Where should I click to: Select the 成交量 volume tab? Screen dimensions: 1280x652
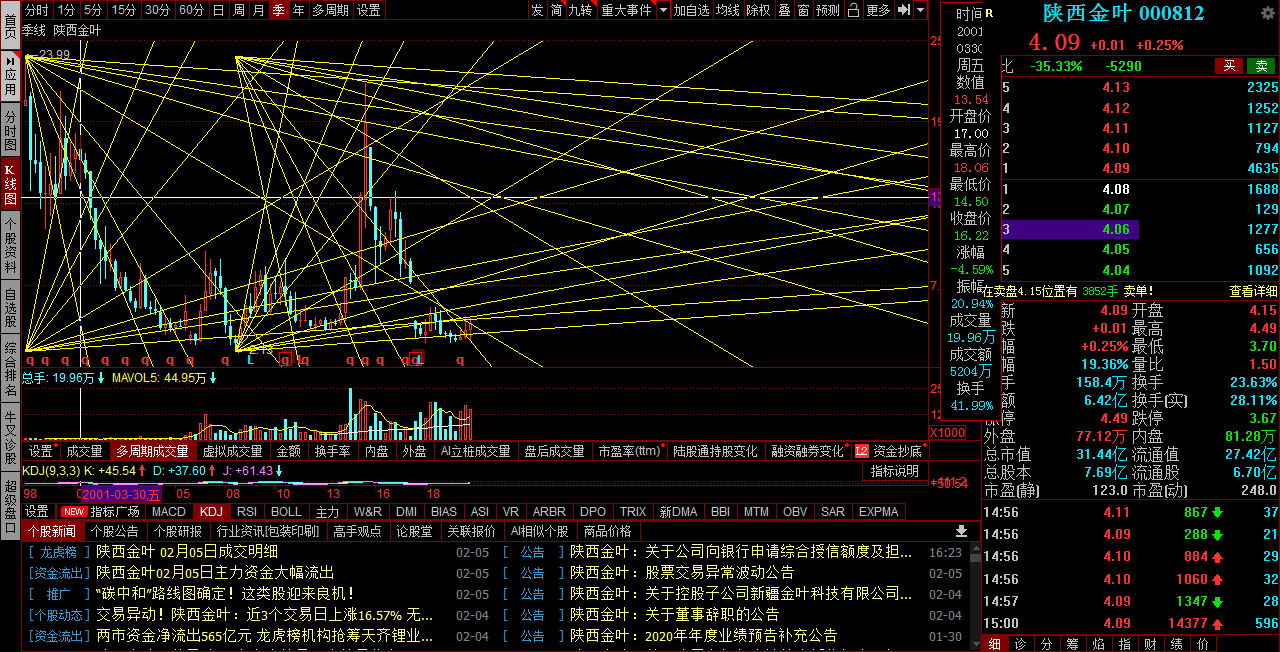84,451
